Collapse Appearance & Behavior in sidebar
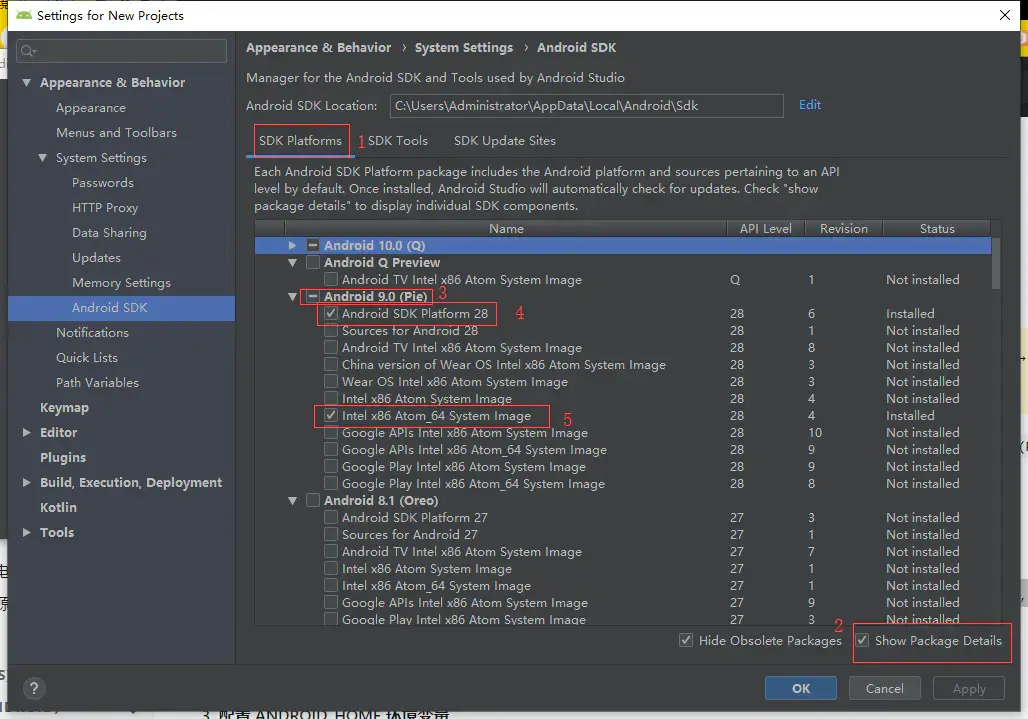1028x719 pixels. point(26,83)
